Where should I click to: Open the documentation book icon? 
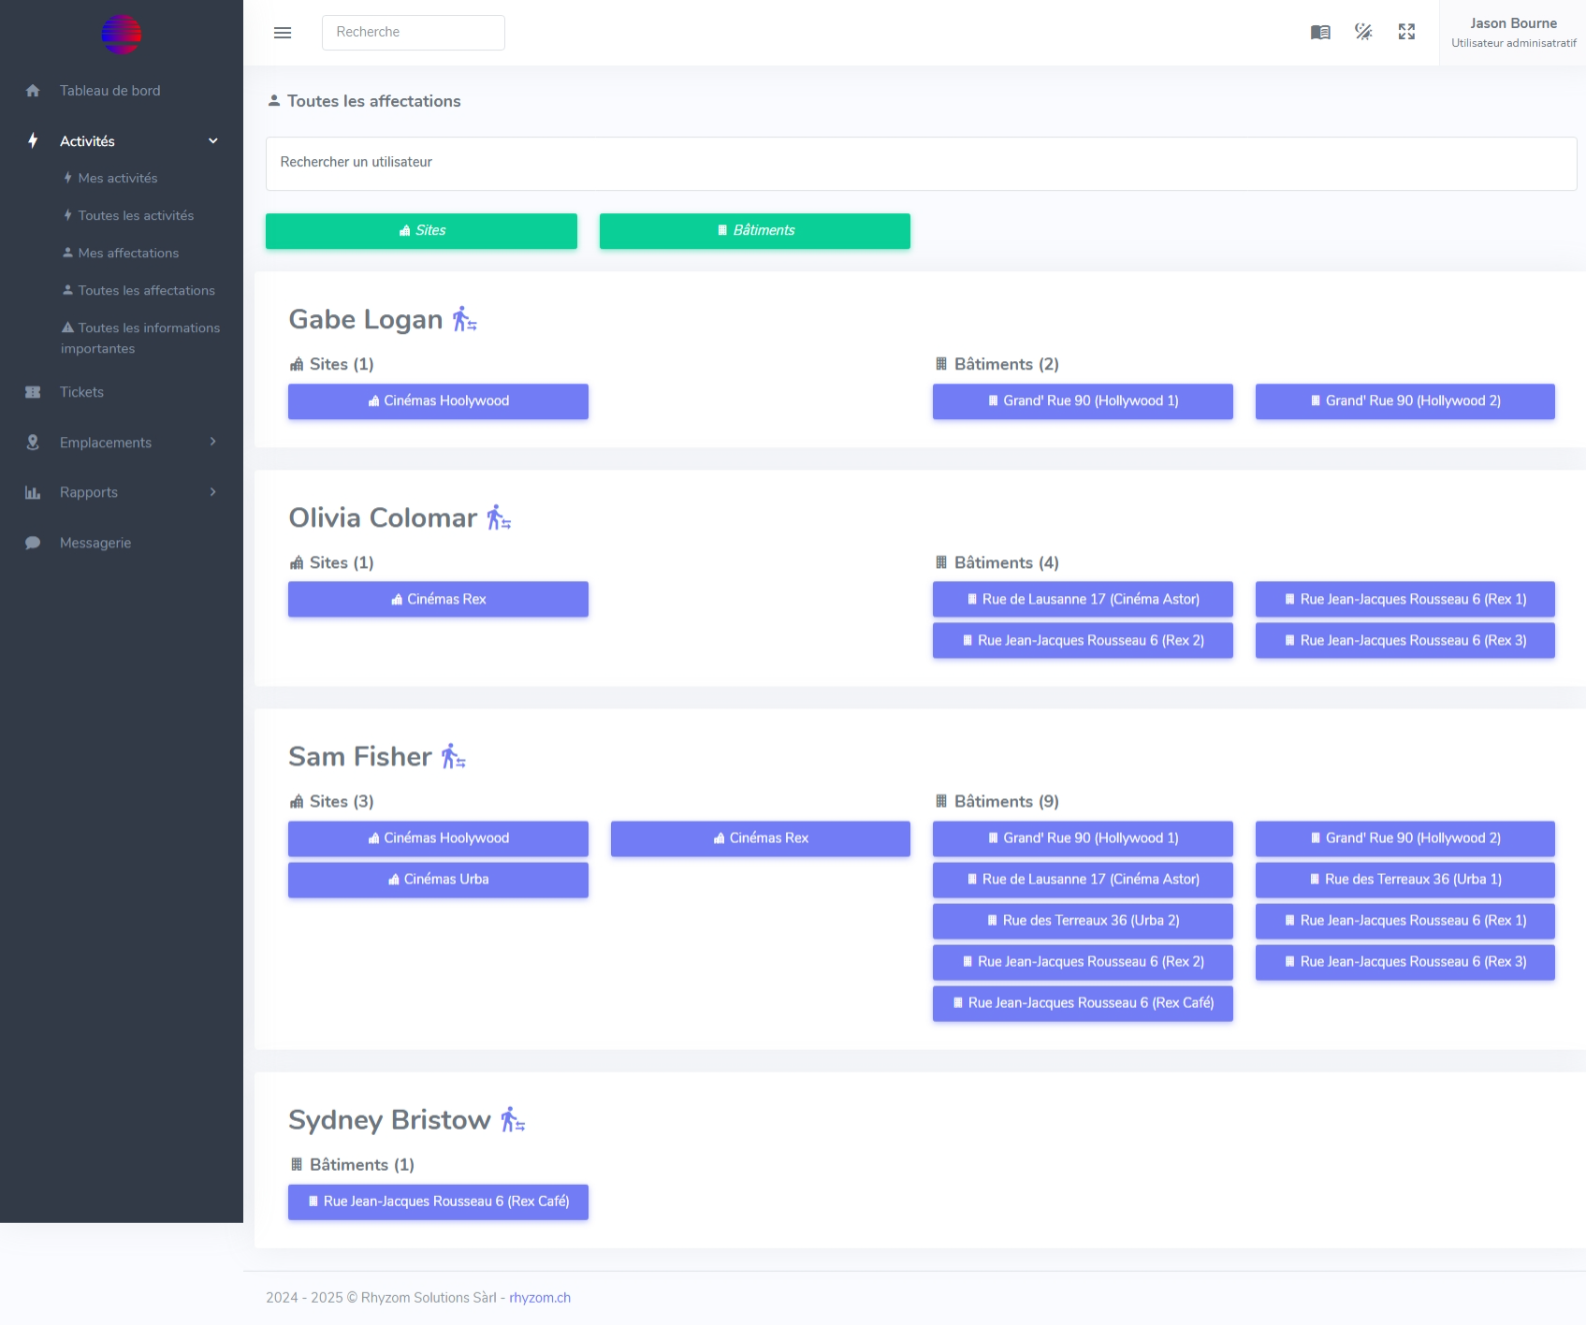pos(1320,32)
